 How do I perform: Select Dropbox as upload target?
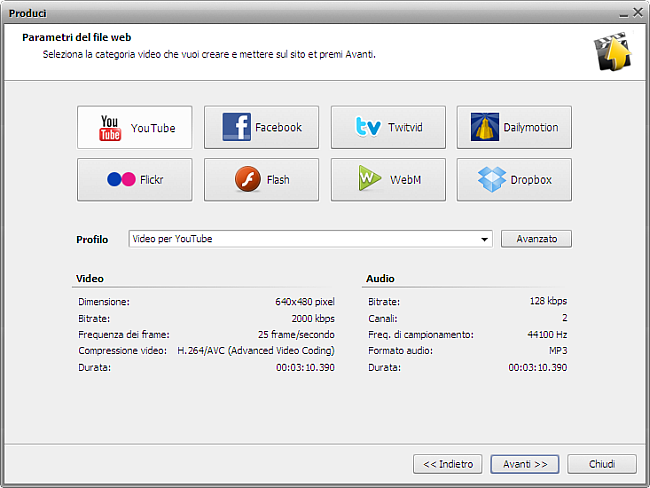[514, 180]
